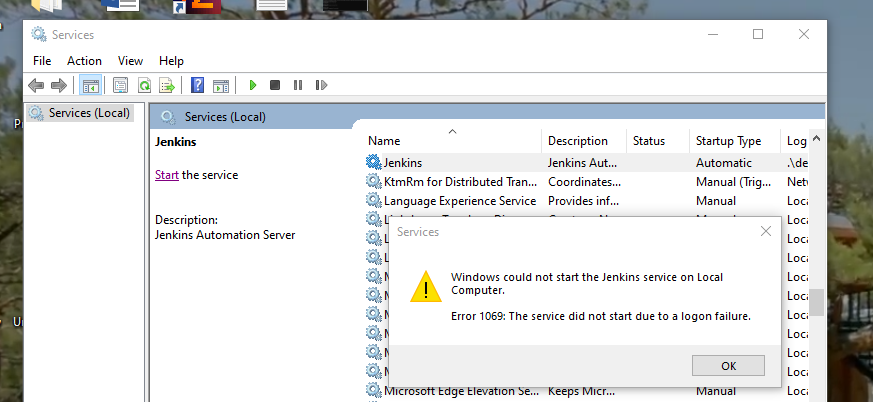Click the Start the service link
The height and width of the screenshot is (402, 873).
click(x=166, y=175)
